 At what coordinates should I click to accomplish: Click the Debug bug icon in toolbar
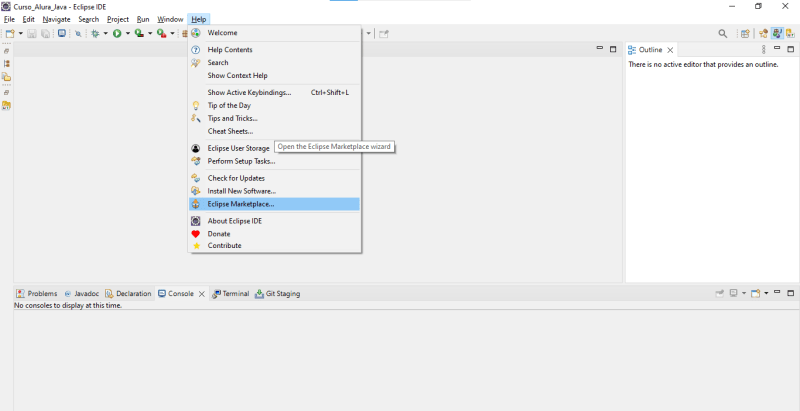(x=95, y=34)
